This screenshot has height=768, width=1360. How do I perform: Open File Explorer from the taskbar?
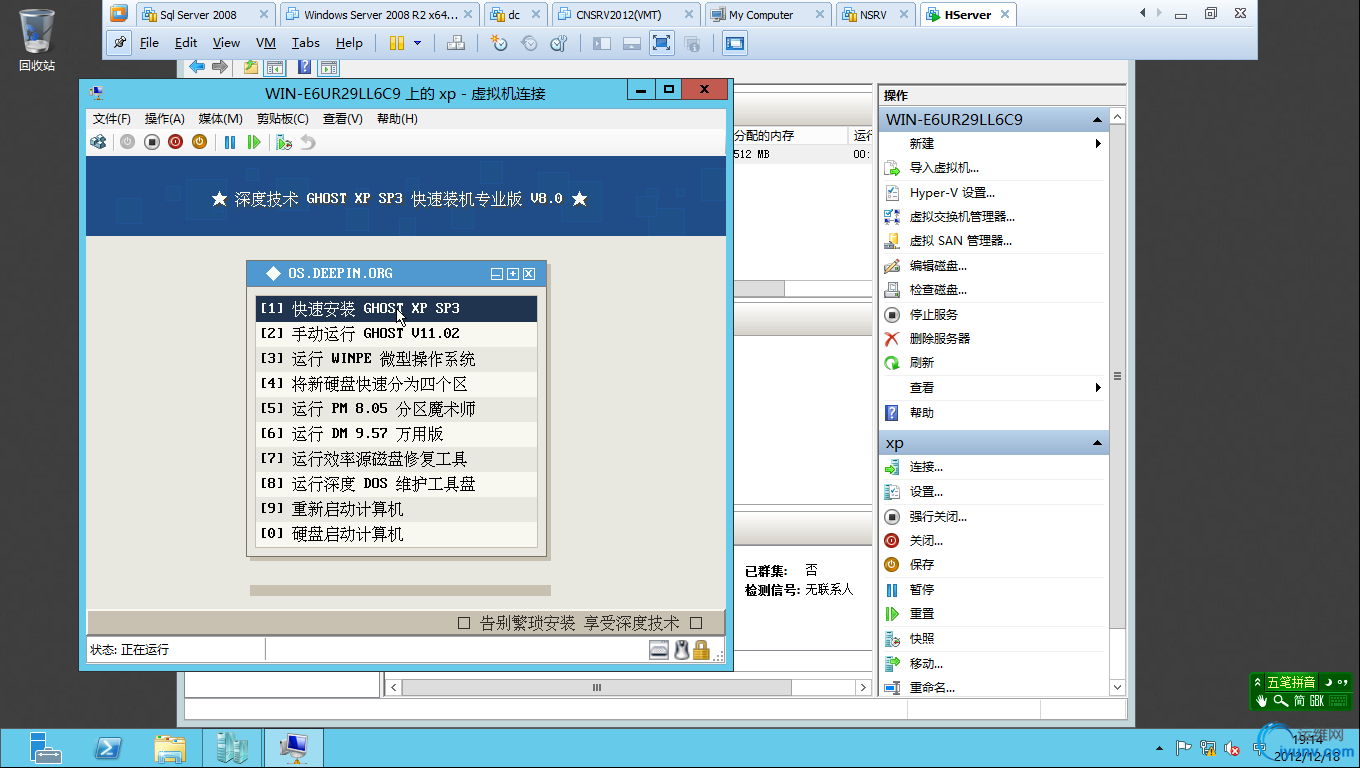169,747
